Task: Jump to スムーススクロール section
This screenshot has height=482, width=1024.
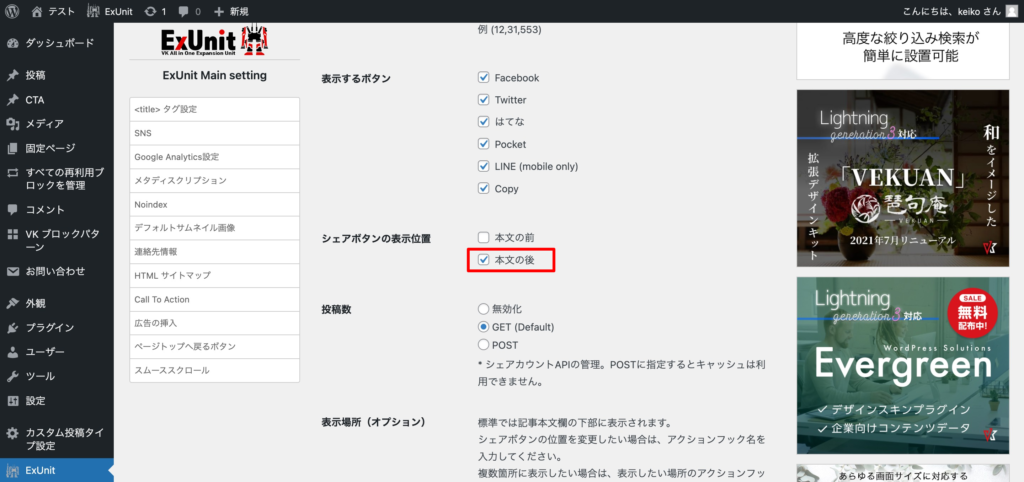Action: click(x=214, y=370)
